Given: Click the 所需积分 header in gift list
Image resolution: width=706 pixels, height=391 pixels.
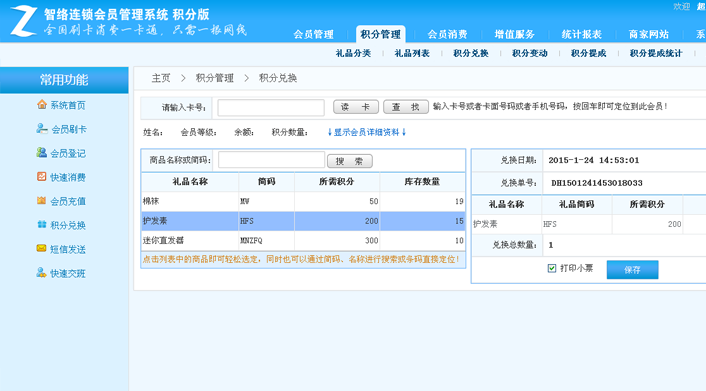Looking at the screenshot, I should point(337,182).
